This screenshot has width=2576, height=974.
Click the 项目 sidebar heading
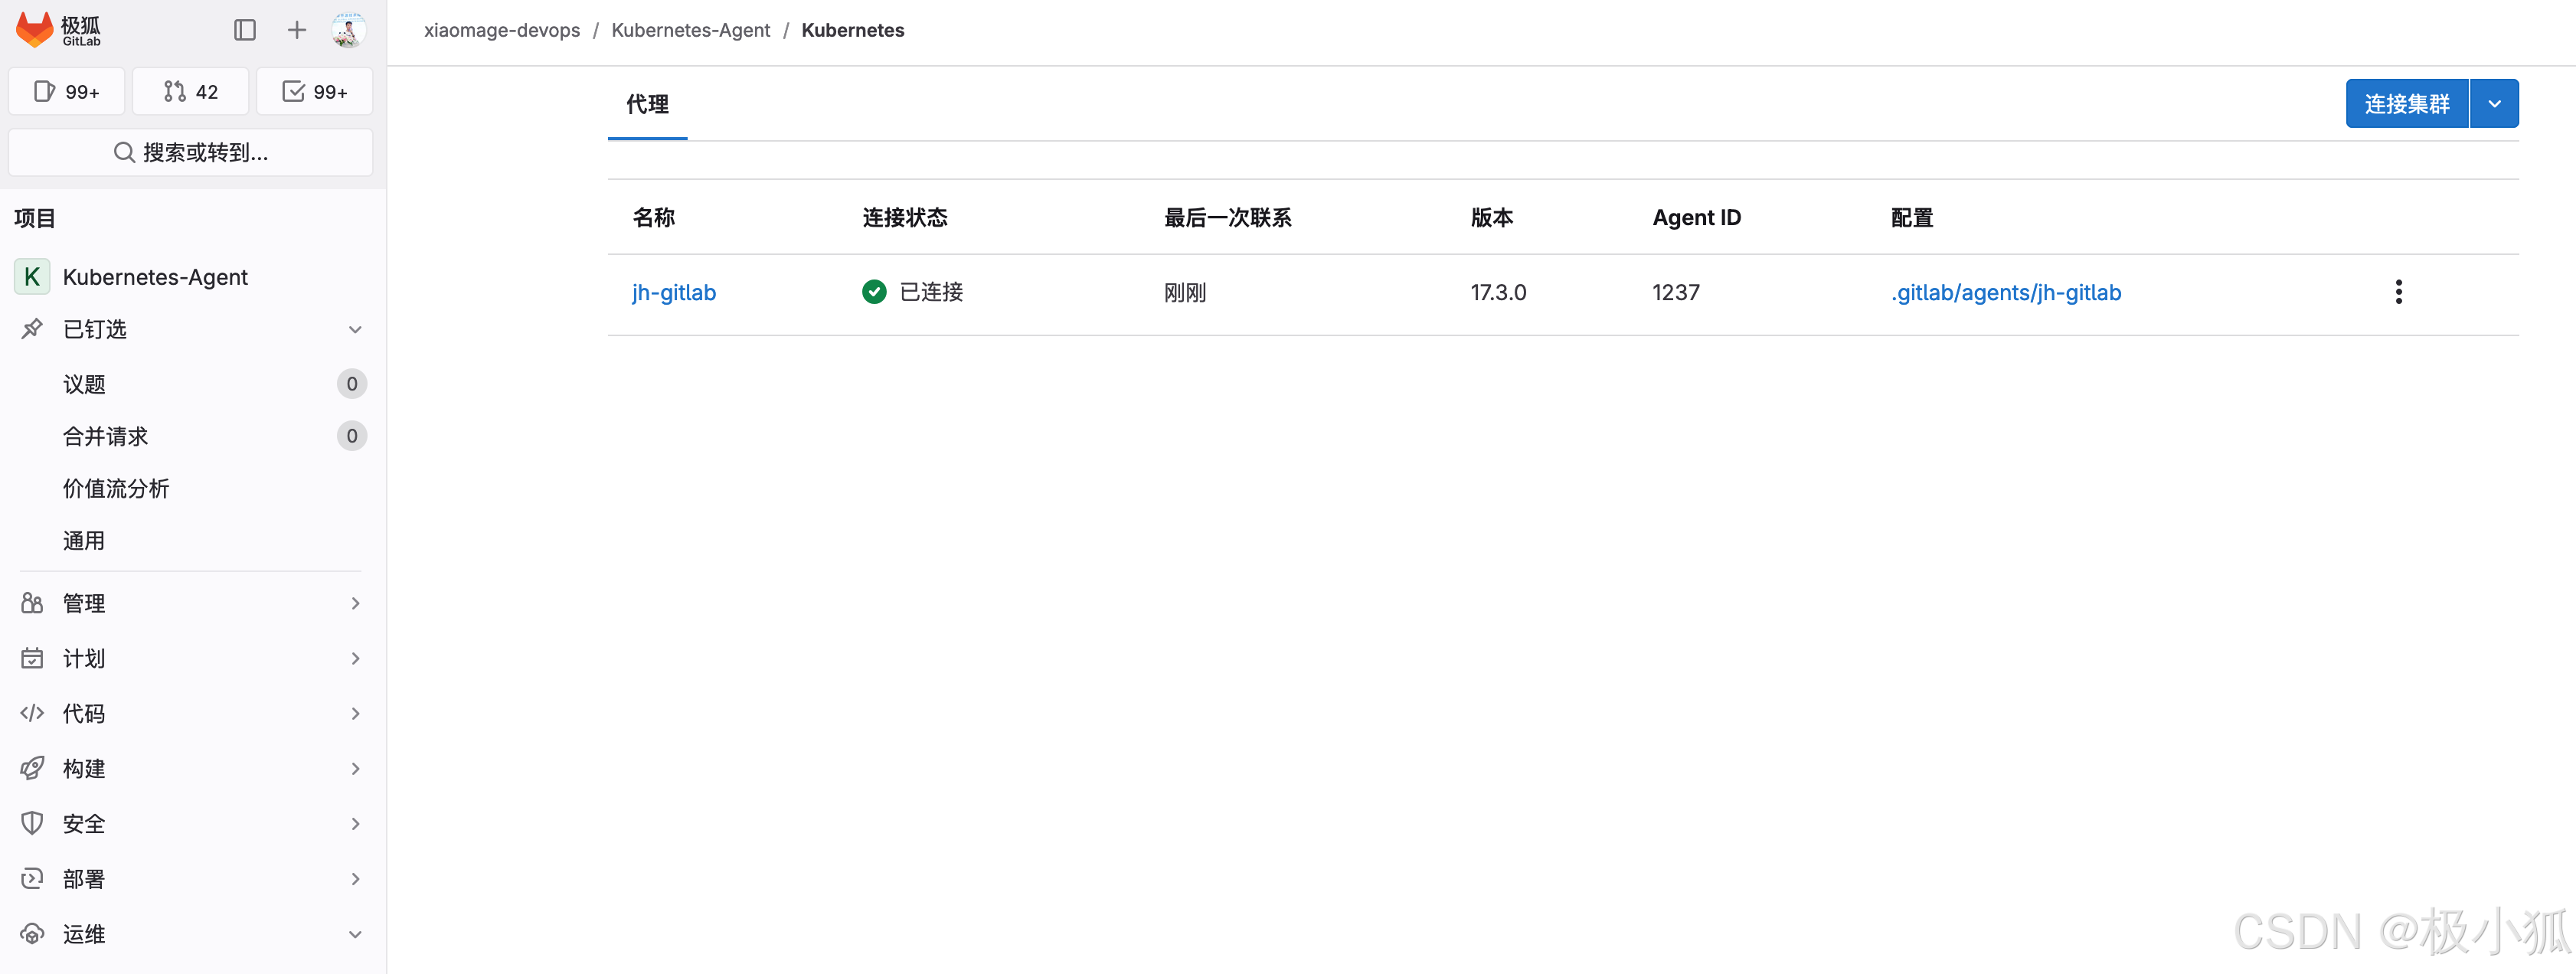(35, 218)
